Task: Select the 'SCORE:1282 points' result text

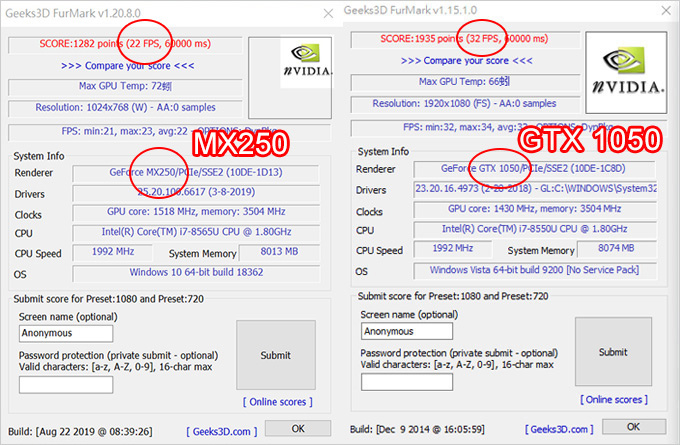Action: (125, 44)
